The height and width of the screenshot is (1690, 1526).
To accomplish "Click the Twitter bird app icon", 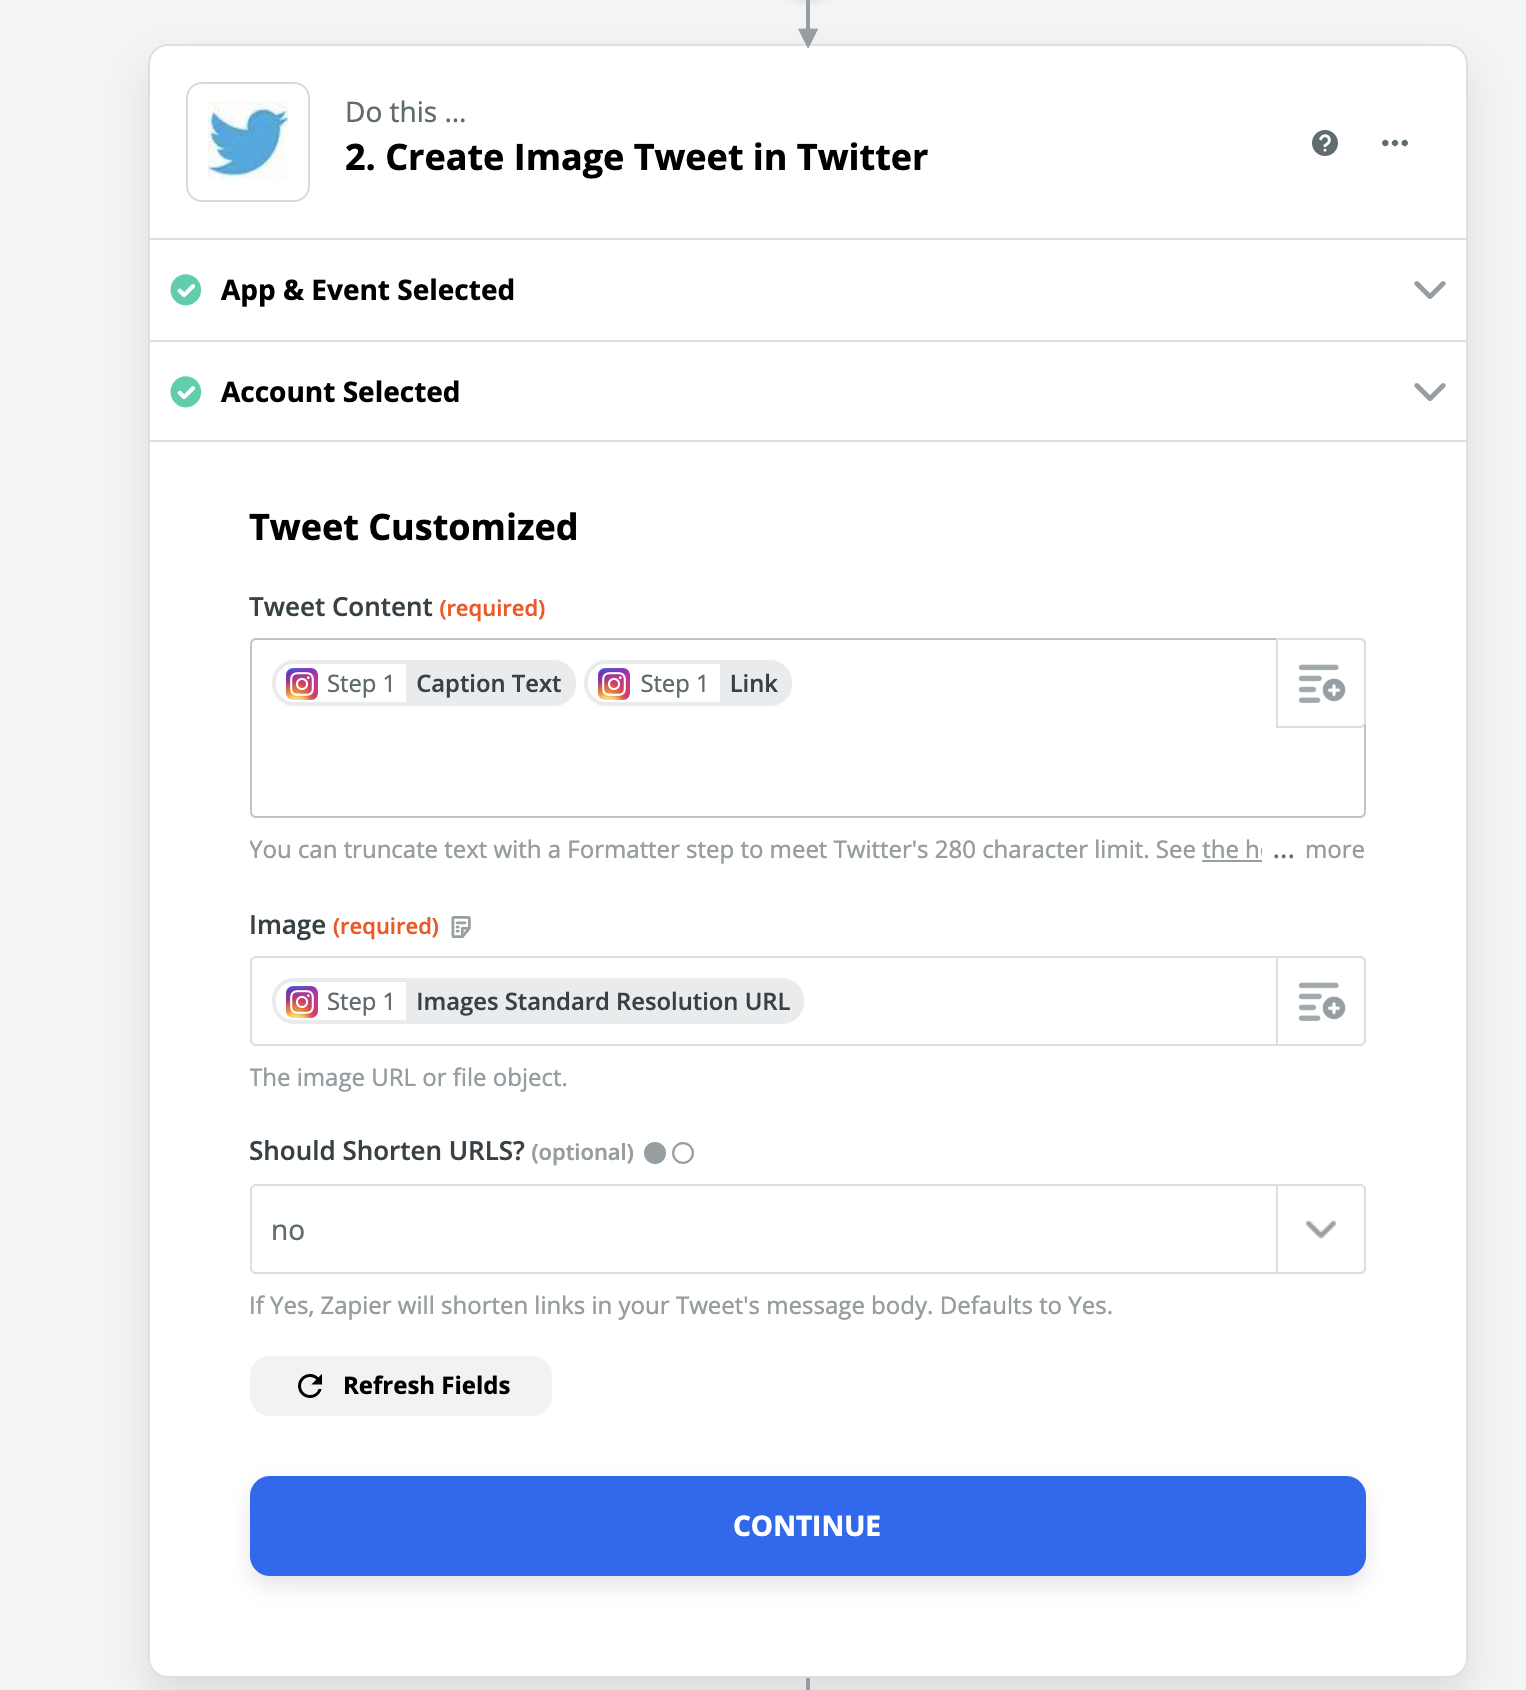I will pos(248,142).
